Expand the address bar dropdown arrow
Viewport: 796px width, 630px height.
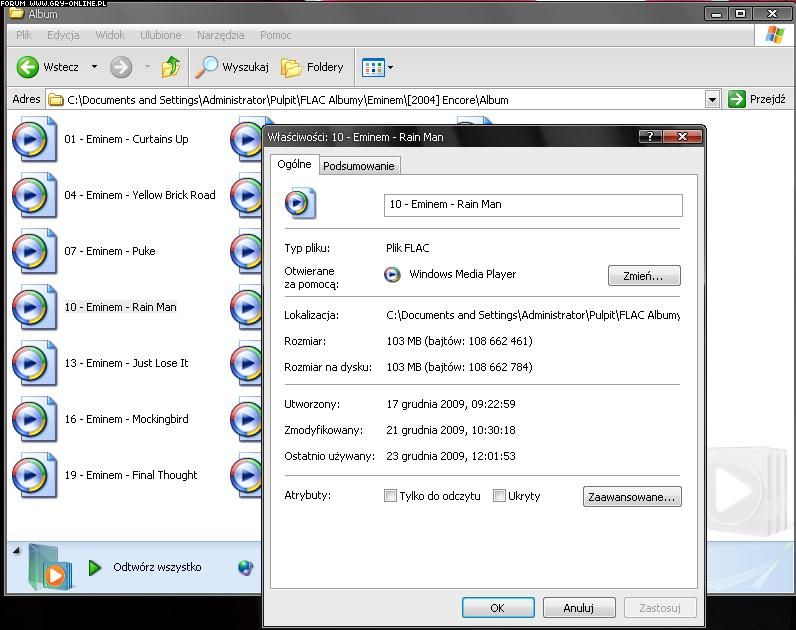point(712,99)
